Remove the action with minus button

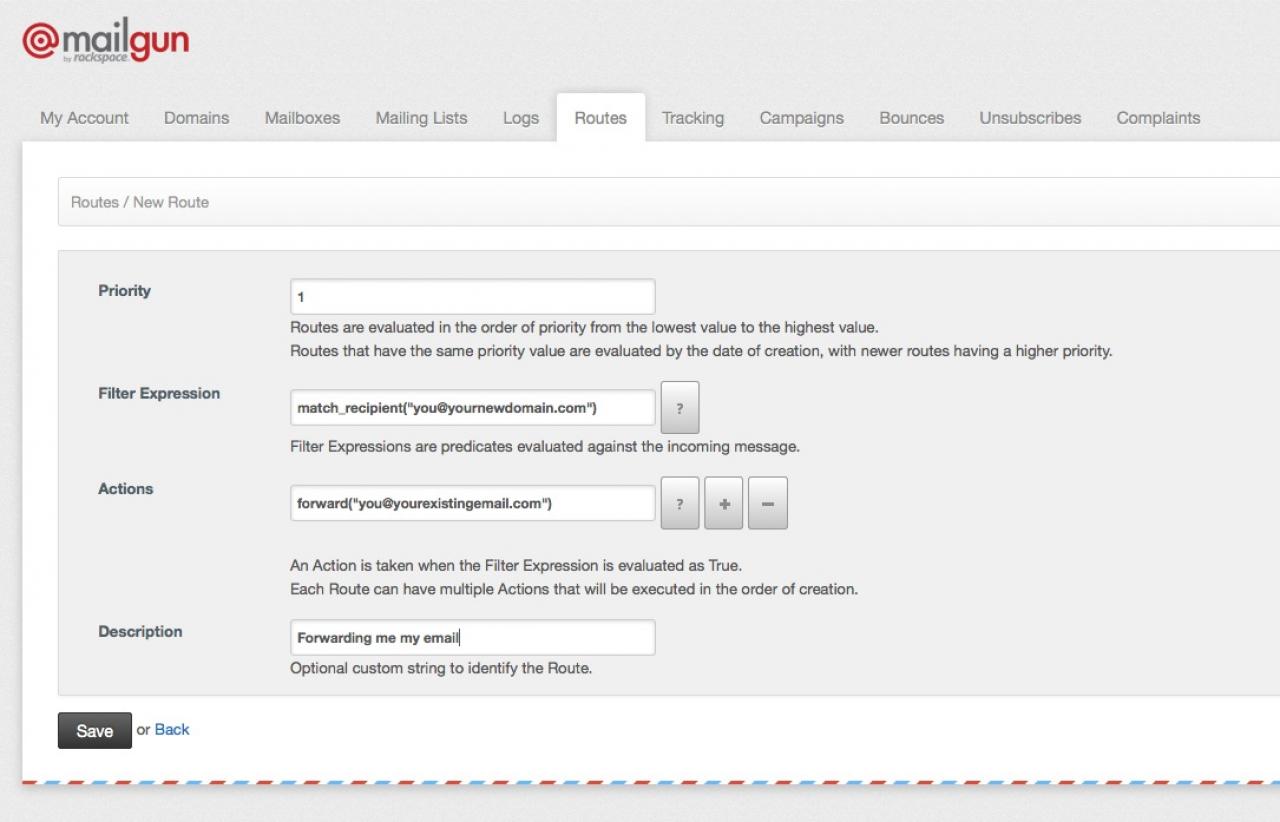point(768,503)
